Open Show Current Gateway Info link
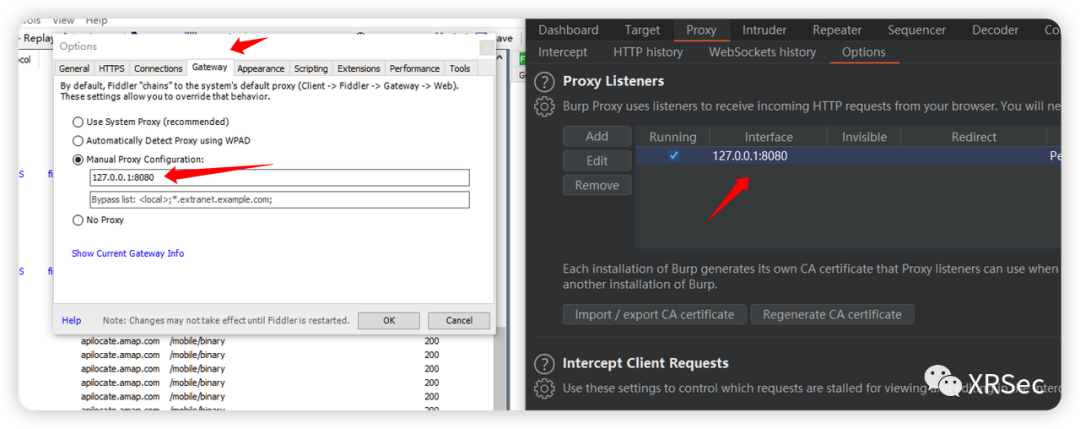Viewport: 1080px width, 429px height. [128, 253]
